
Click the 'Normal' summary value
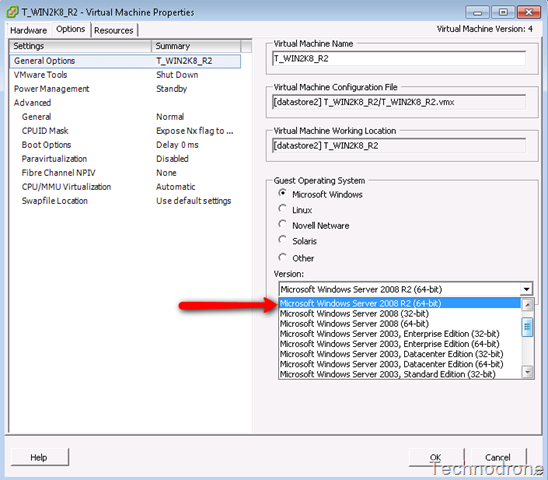[x=170, y=117]
